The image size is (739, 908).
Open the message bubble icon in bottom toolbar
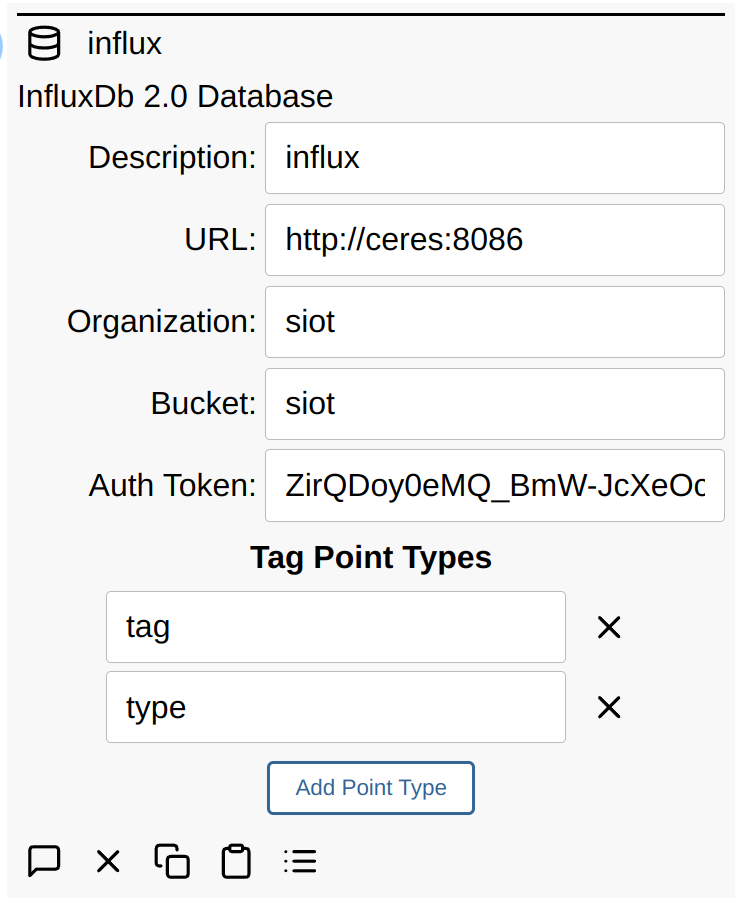click(44, 861)
